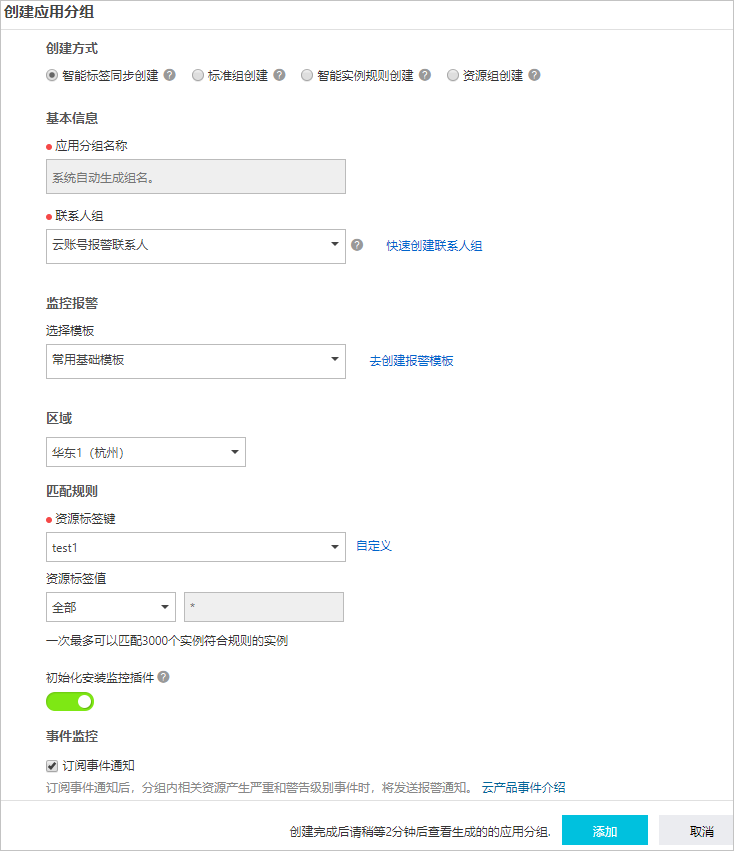Show help tooltip beside 联系人组 dropdown
The image size is (734, 851).
click(x=357, y=245)
